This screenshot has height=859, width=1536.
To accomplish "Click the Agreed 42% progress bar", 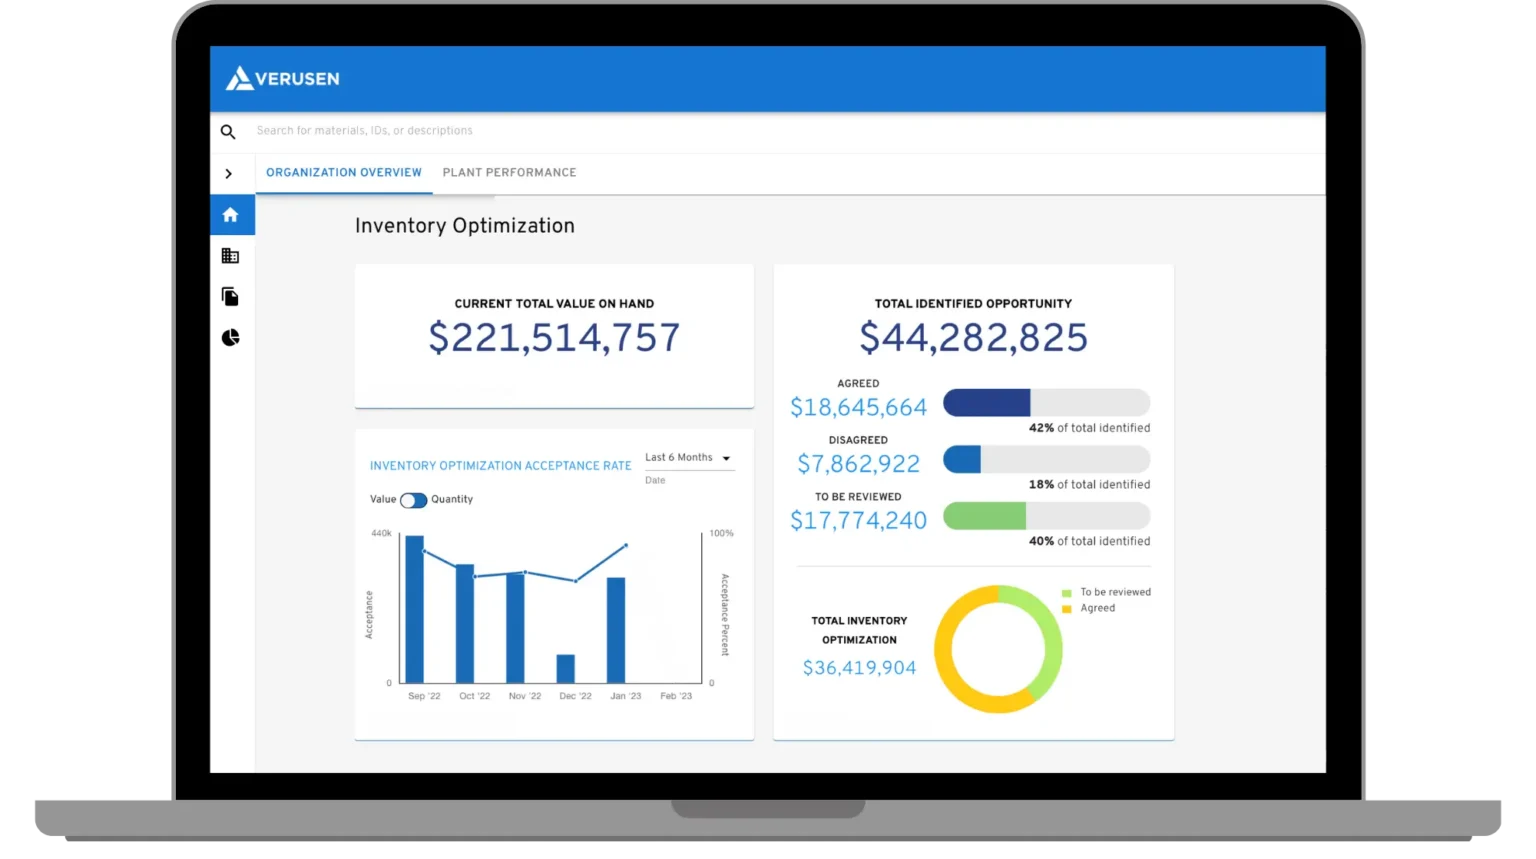I will [x=1046, y=403].
